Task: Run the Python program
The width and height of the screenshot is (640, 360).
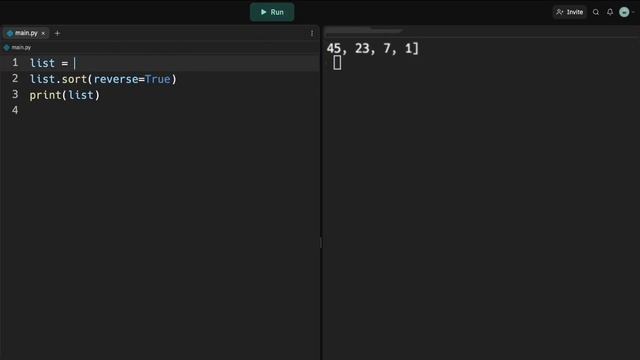Action: click(272, 12)
